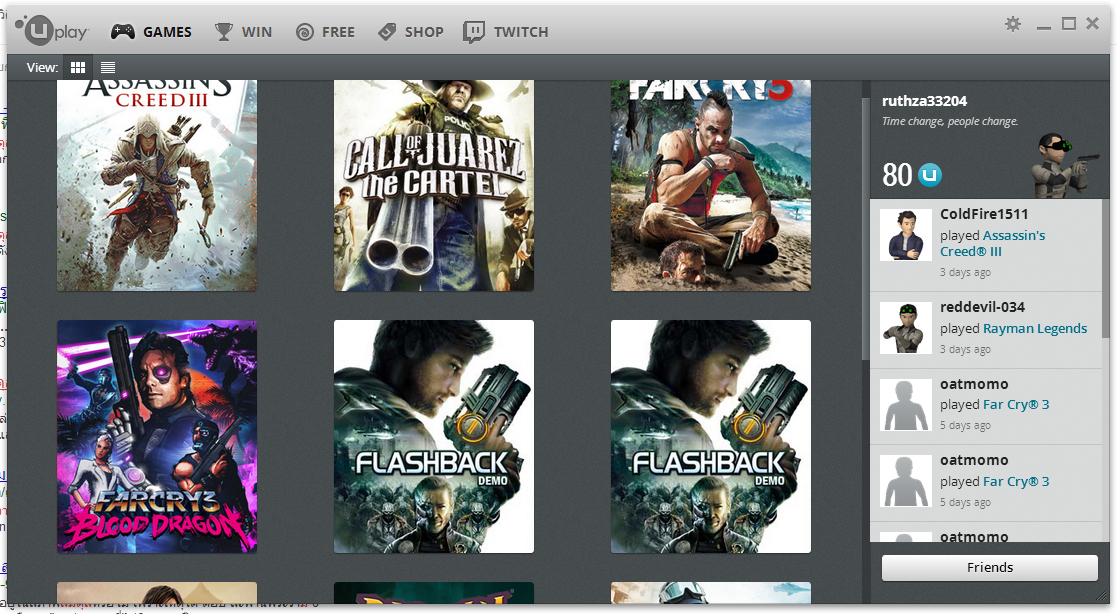Screen dimensions: 1117x614
Task: Click the Friends button
Action: [x=990, y=568]
